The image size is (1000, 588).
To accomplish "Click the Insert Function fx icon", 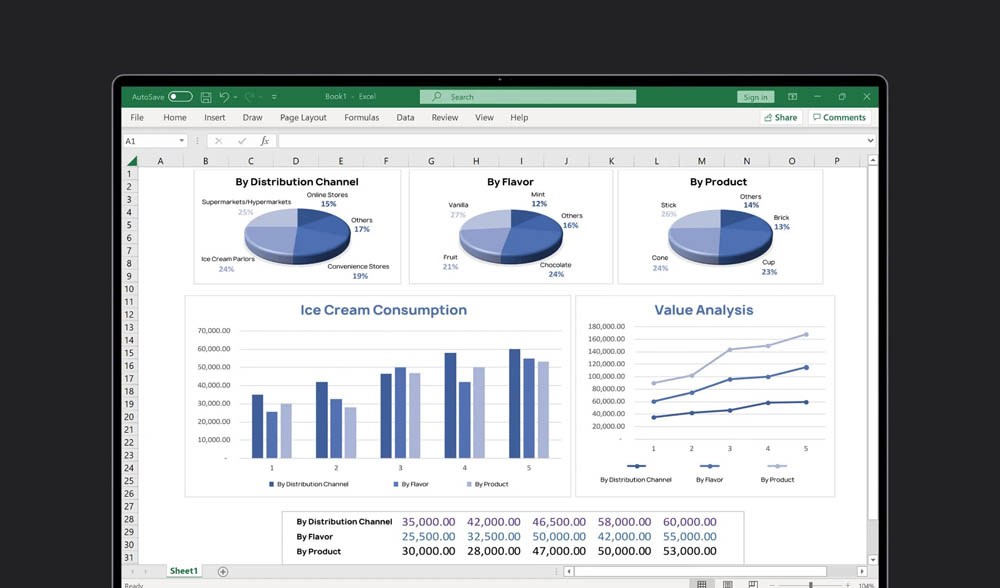I will click(x=264, y=141).
